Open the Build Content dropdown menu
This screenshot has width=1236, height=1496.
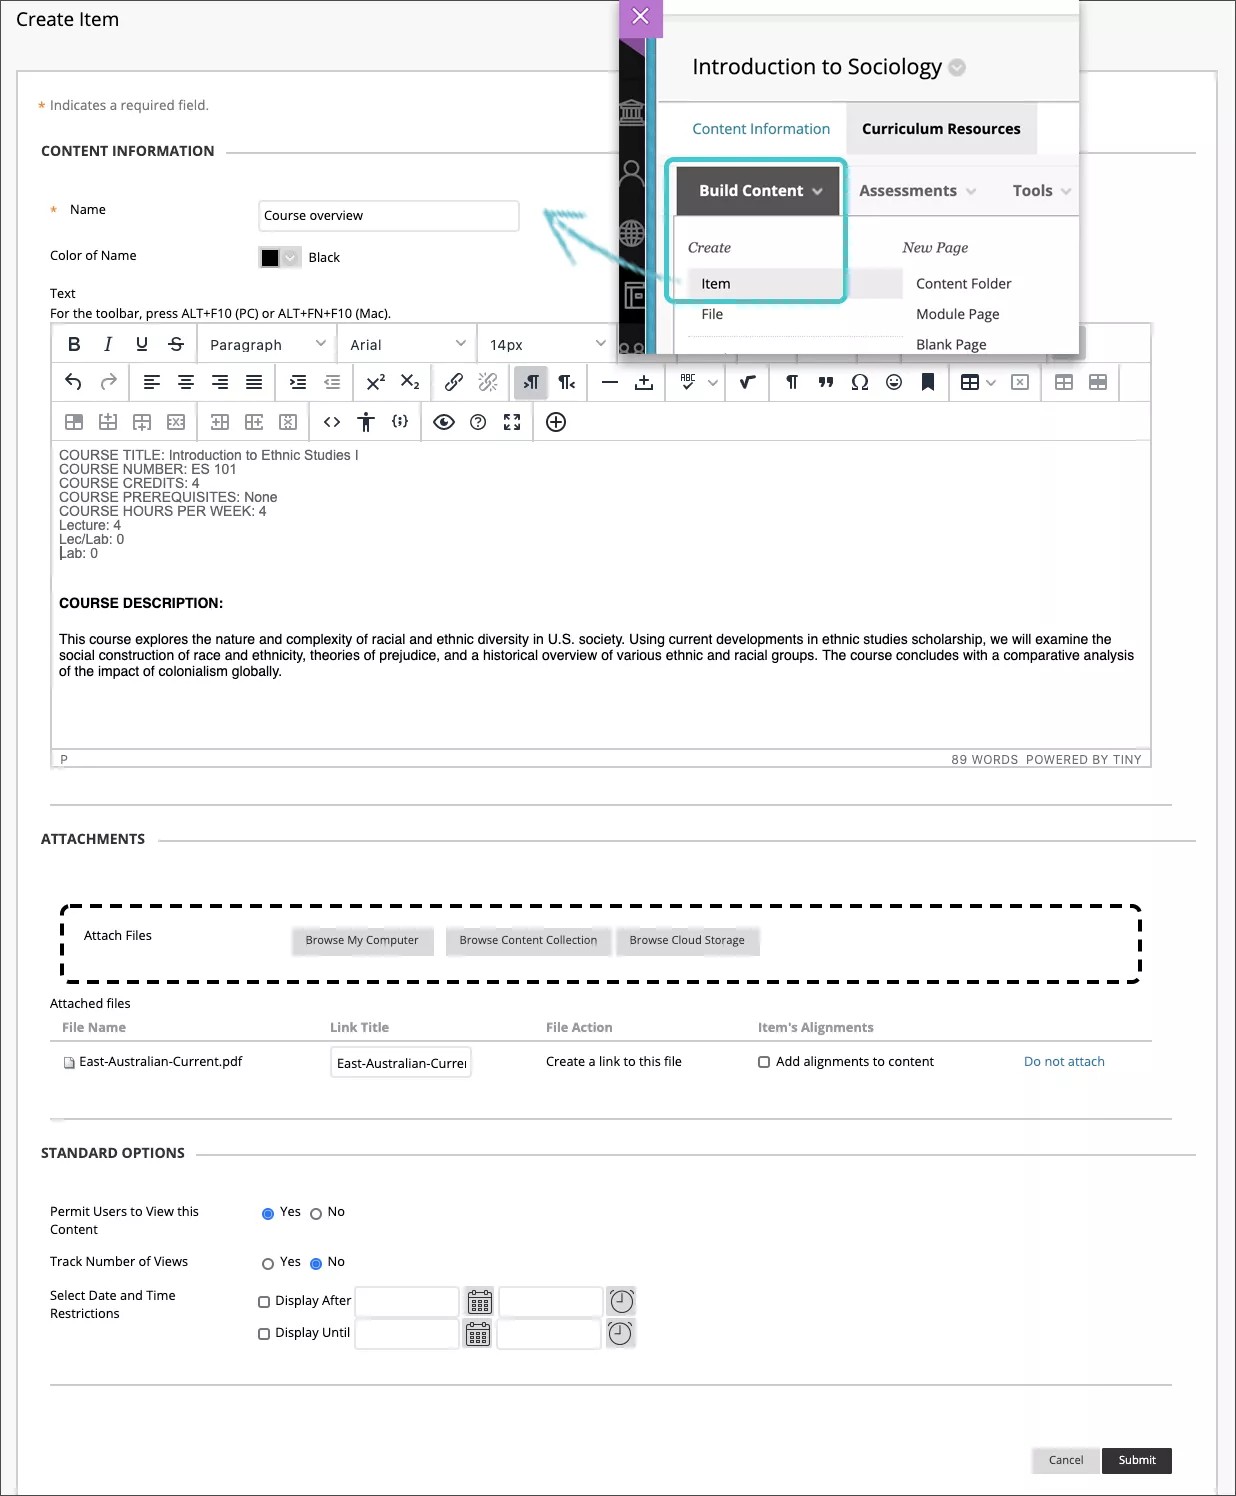(757, 190)
